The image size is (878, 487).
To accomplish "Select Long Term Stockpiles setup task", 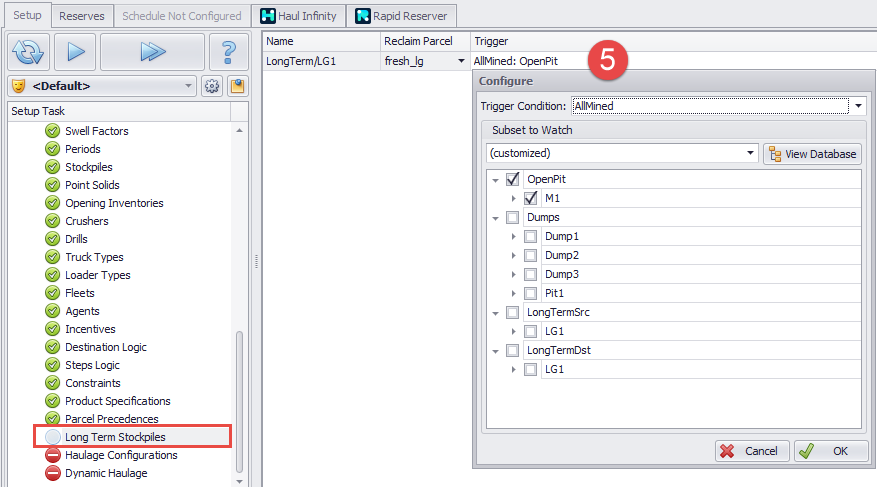I will click(x=115, y=437).
